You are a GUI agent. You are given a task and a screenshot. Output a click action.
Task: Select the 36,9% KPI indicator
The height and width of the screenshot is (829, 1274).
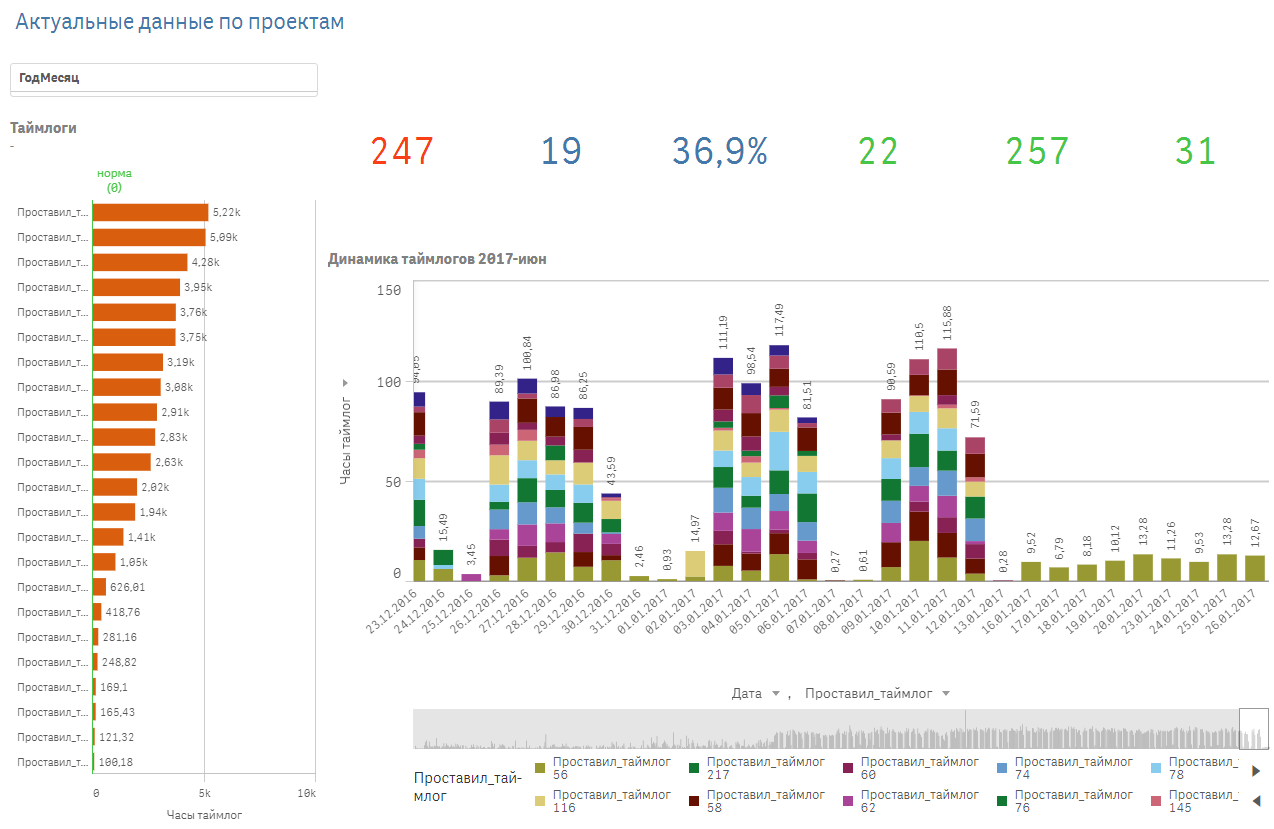coord(719,151)
